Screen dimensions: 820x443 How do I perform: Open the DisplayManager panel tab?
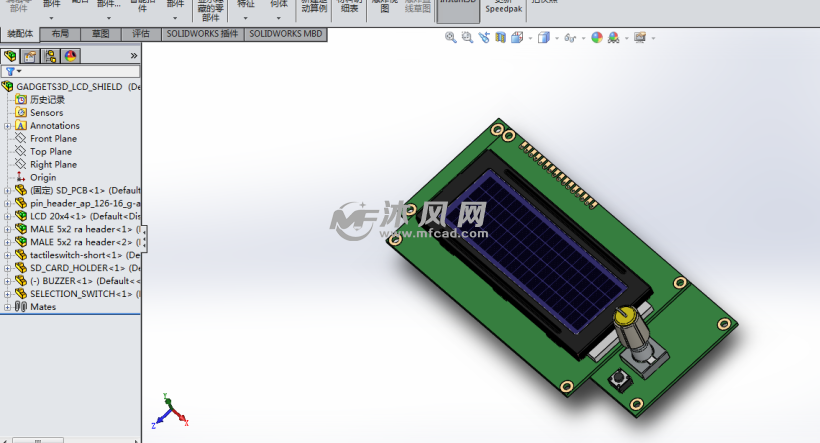(x=71, y=55)
